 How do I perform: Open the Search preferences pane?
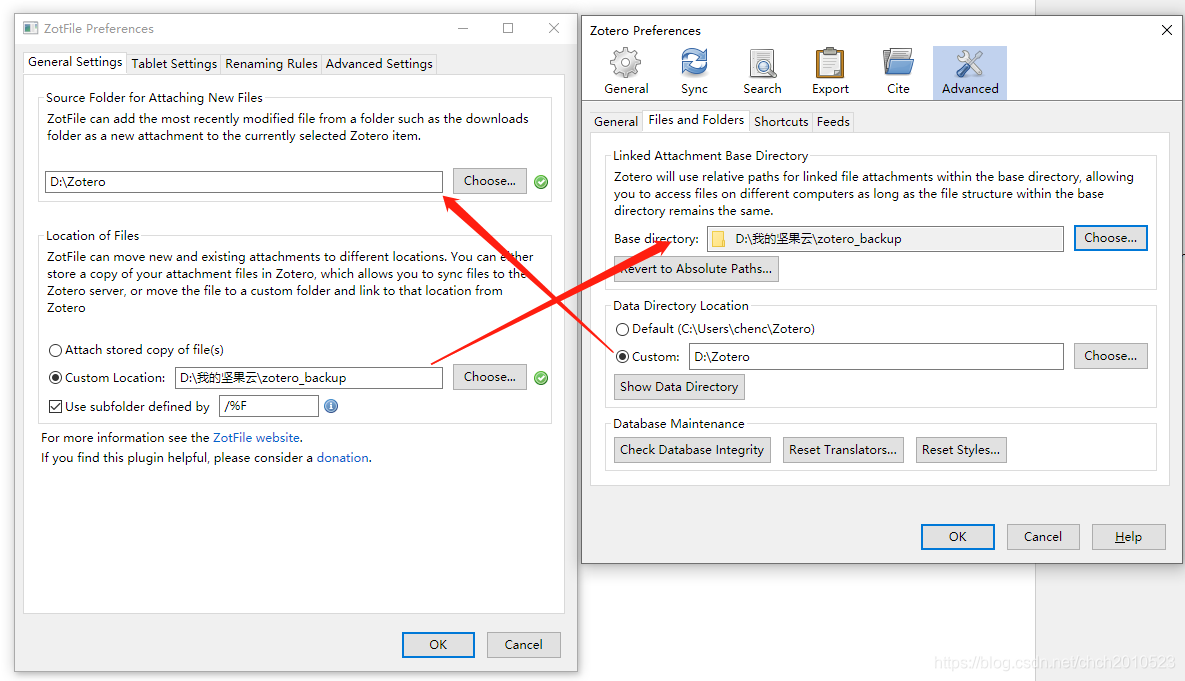tap(762, 72)
